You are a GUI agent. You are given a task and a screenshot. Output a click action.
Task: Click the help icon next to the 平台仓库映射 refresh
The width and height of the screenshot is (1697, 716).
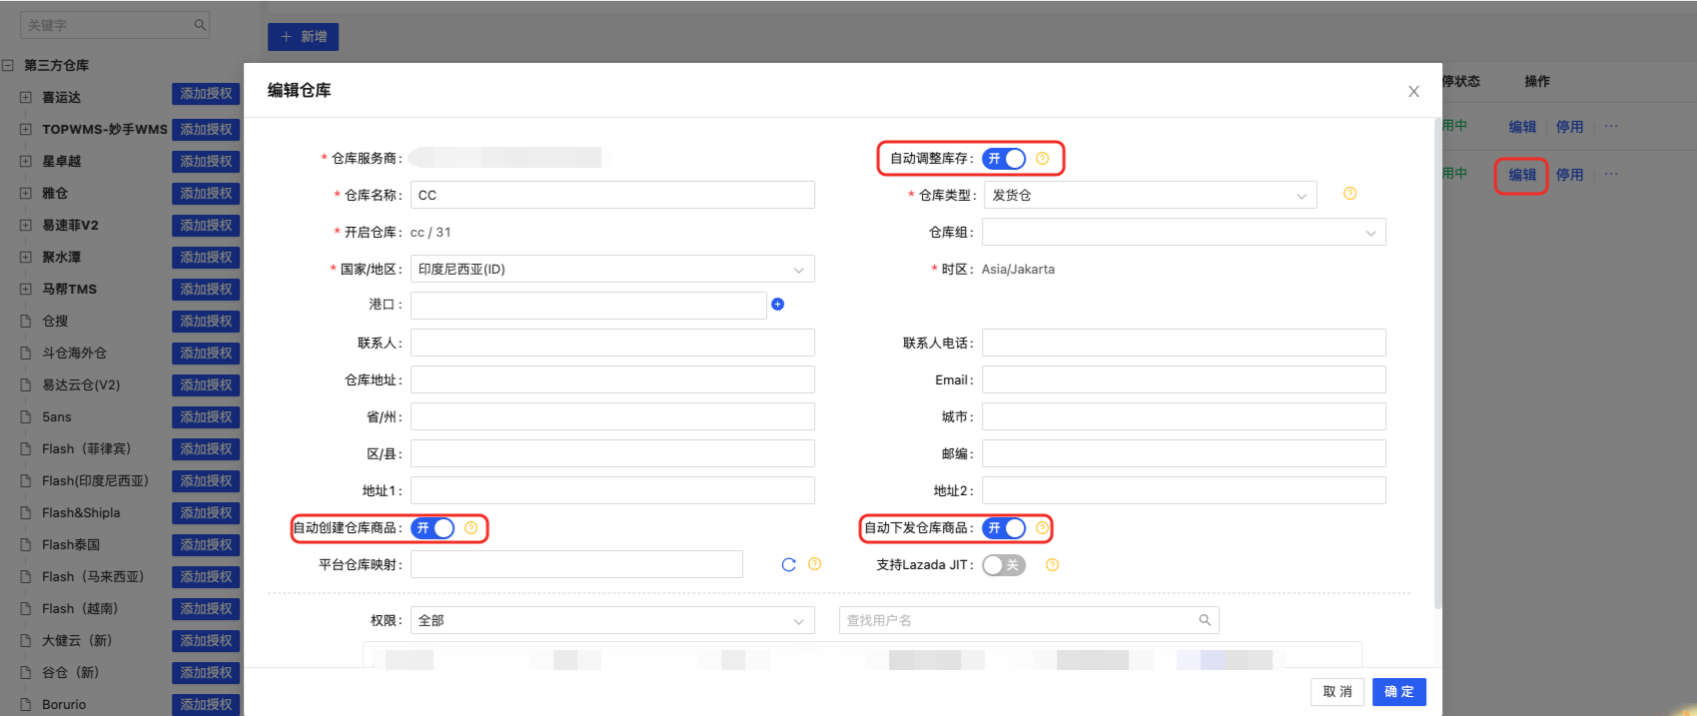coord(815,564)
